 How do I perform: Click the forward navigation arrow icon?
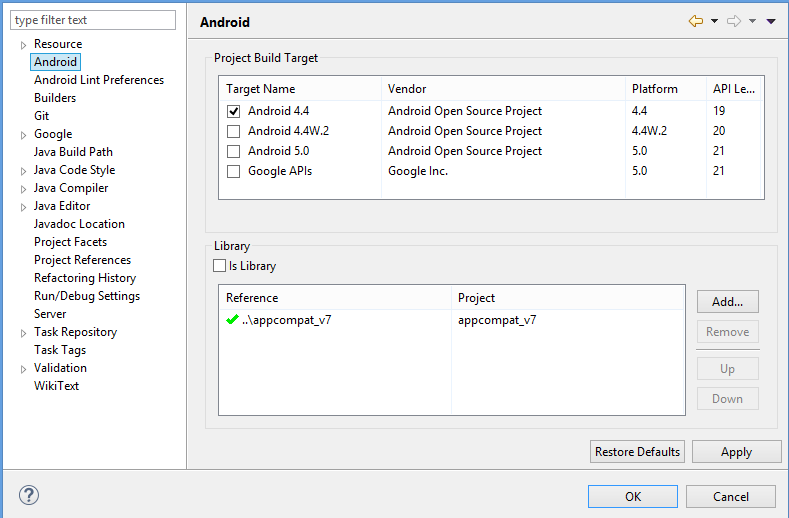click(733, 21)
